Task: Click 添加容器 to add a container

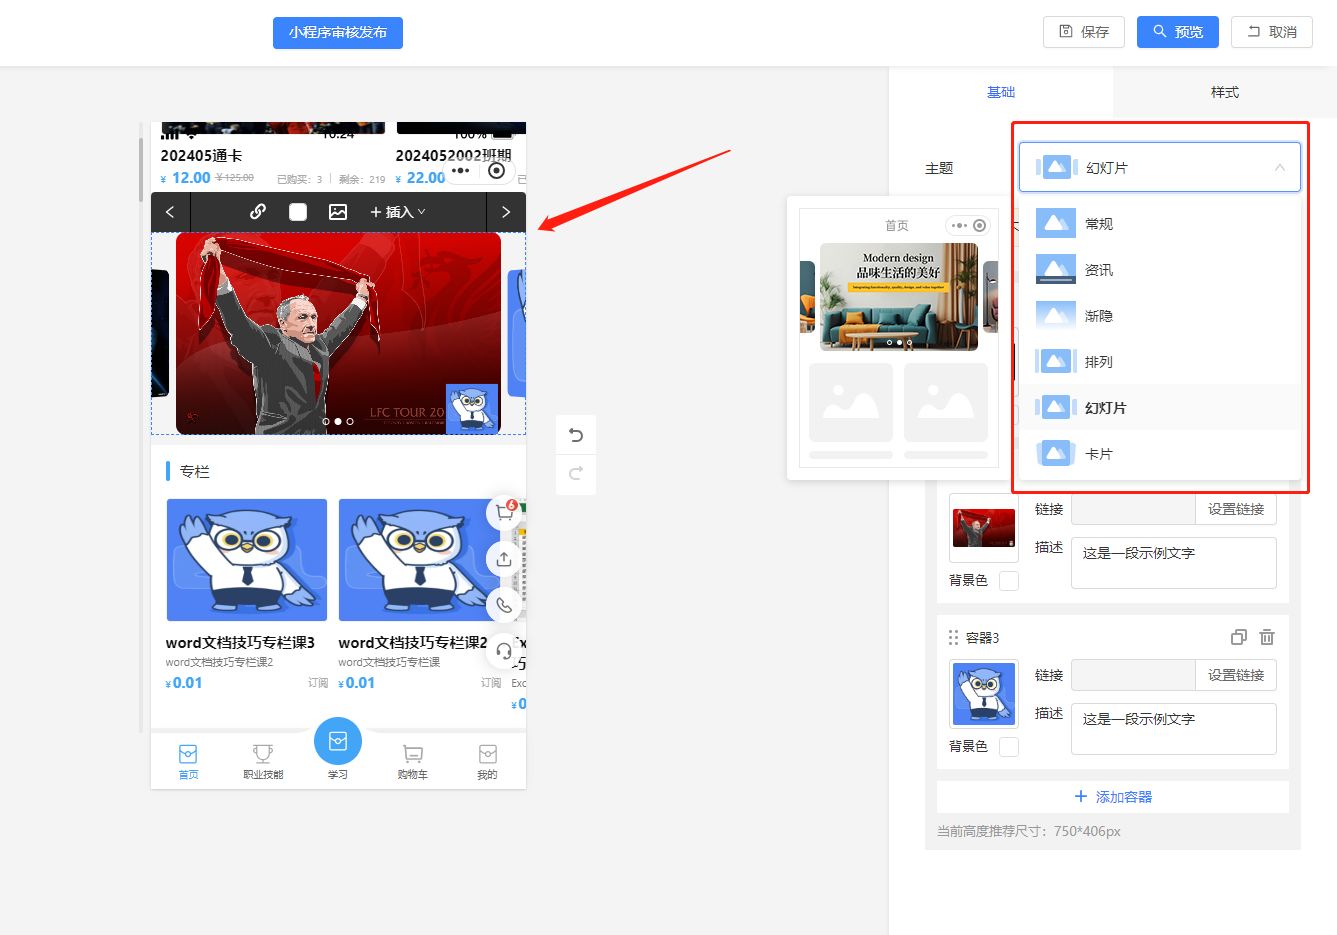Action: click(1113, 797)
